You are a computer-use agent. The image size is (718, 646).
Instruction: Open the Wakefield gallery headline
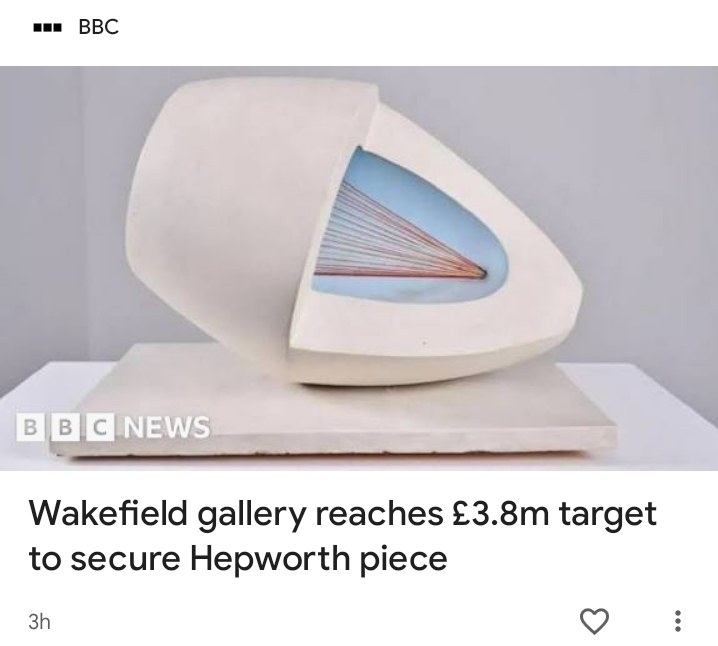click(x=343, y=536)
